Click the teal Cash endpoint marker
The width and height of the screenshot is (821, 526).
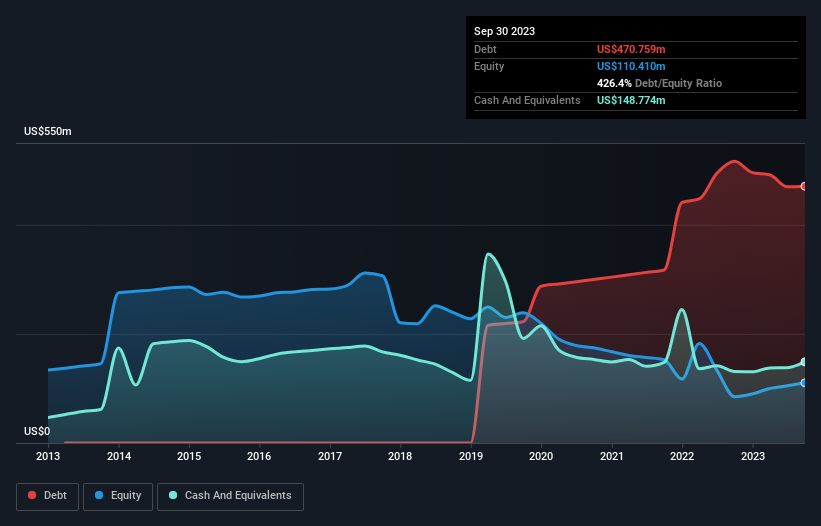pos(804,362)
